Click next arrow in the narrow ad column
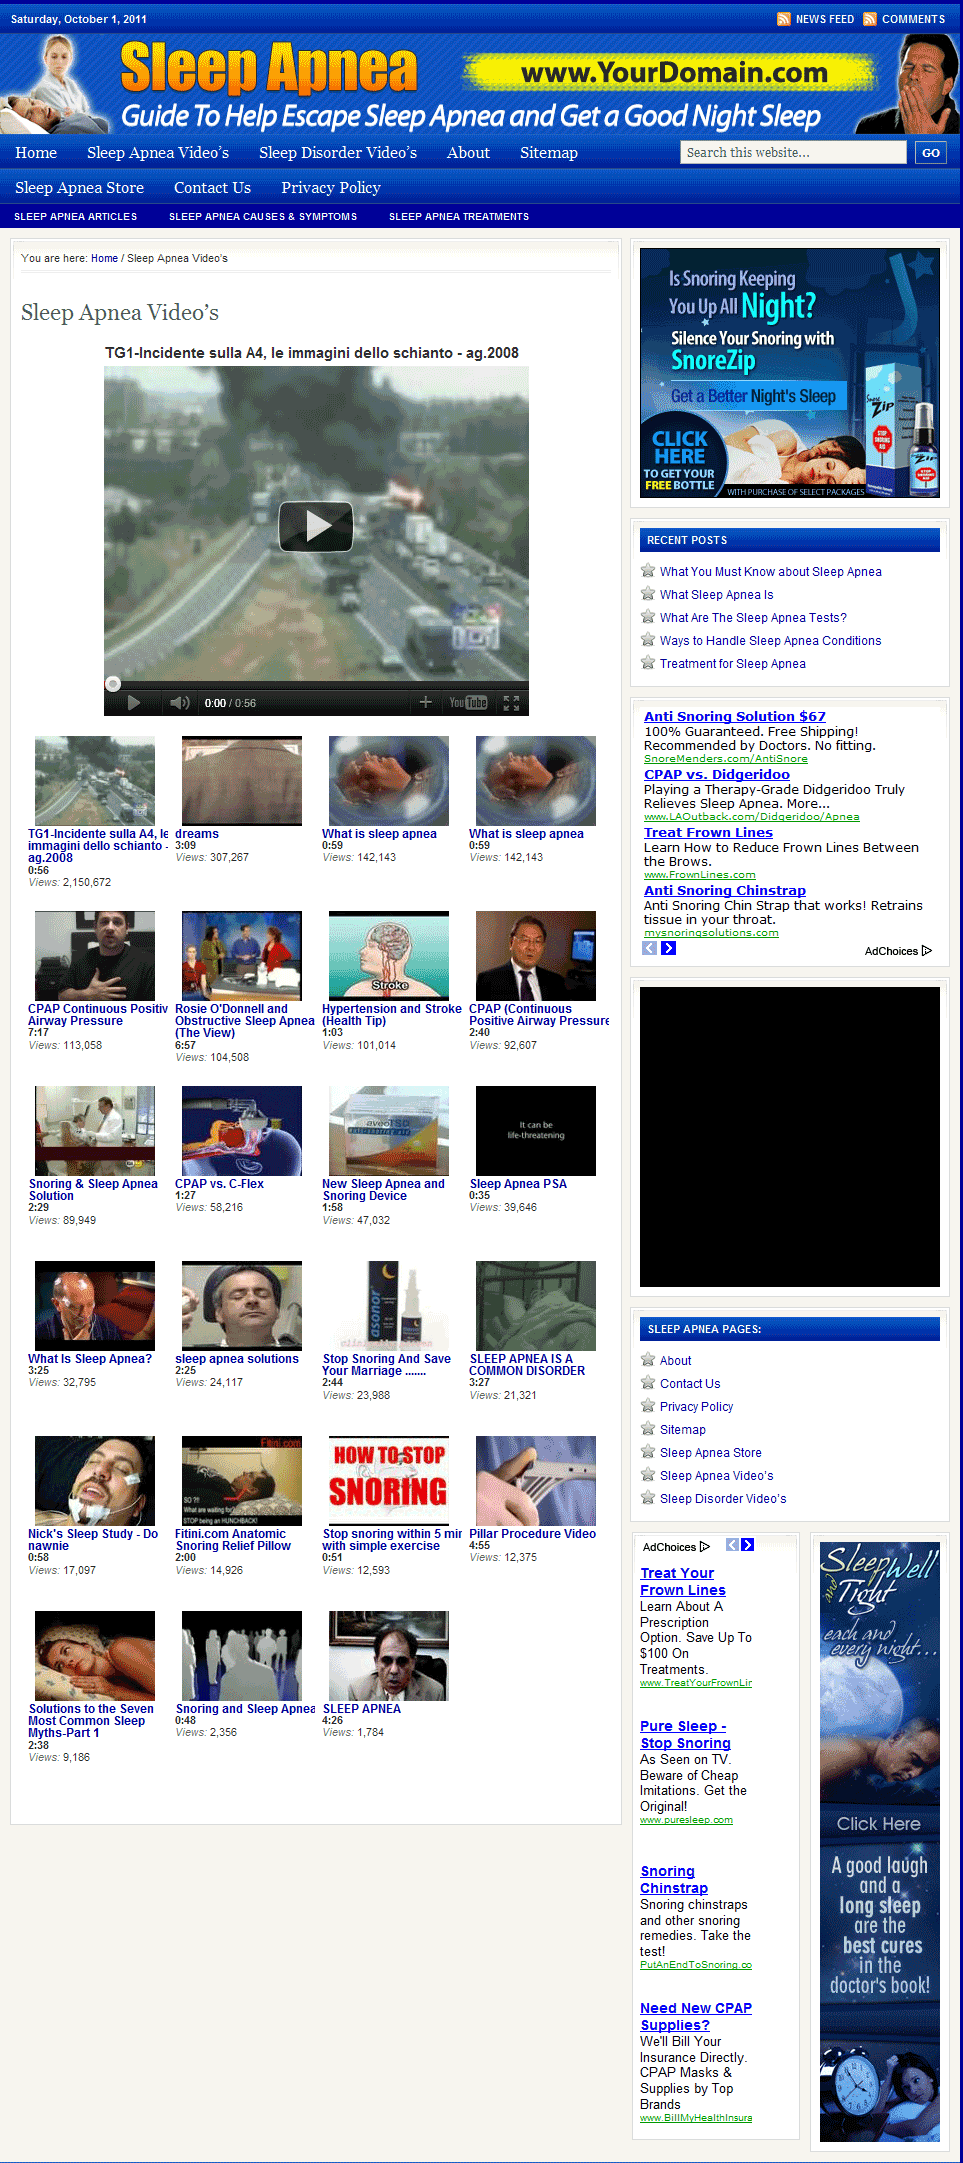963x2163 pixels. pos(748,1545)
